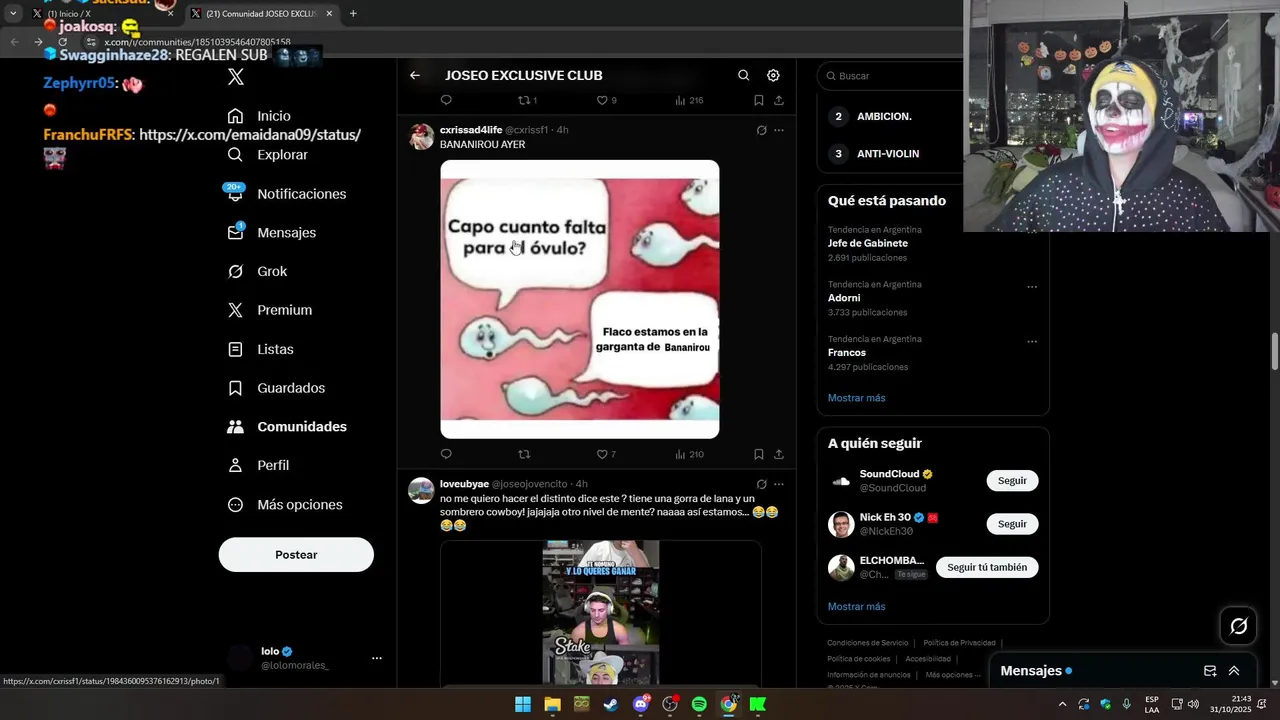Follow SoundCloud
1280x720 pixels.
[1012, 481]
